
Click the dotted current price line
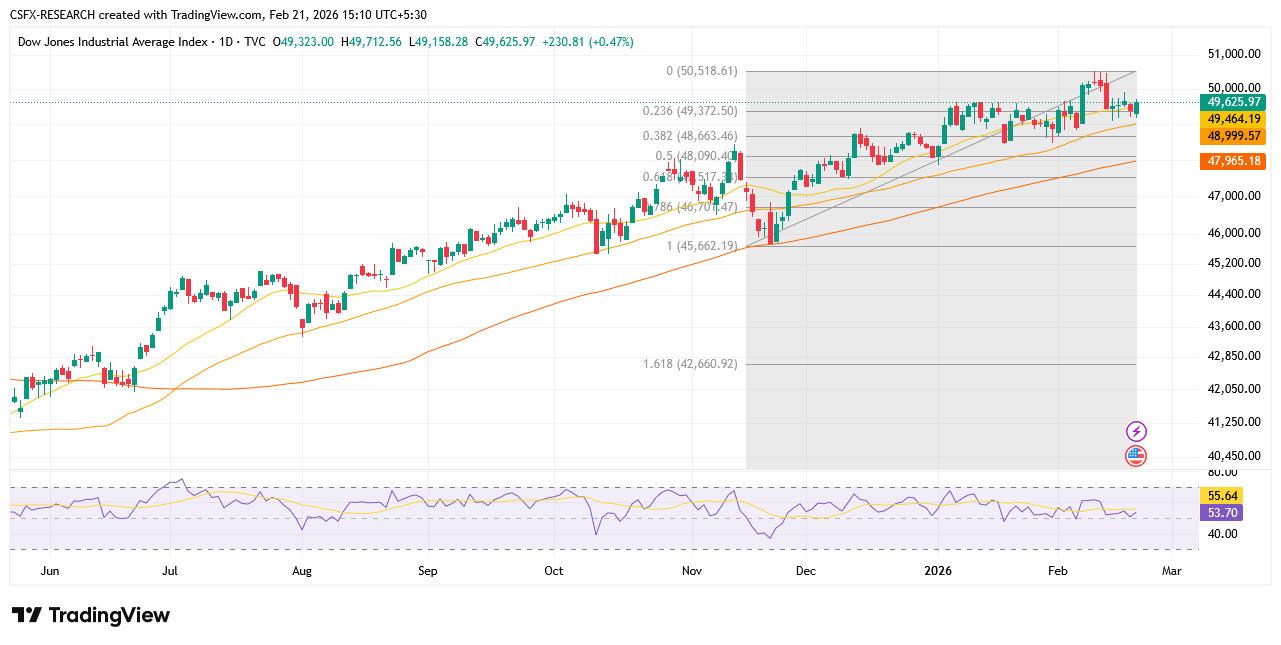point(400,101)
